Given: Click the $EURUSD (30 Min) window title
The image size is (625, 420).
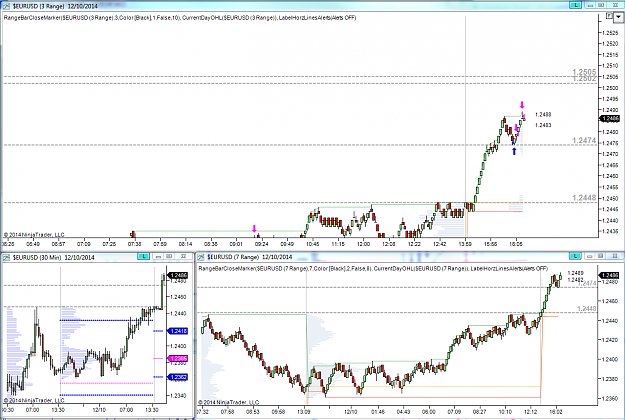Looking at the screenshot, I should coord(53,257).
